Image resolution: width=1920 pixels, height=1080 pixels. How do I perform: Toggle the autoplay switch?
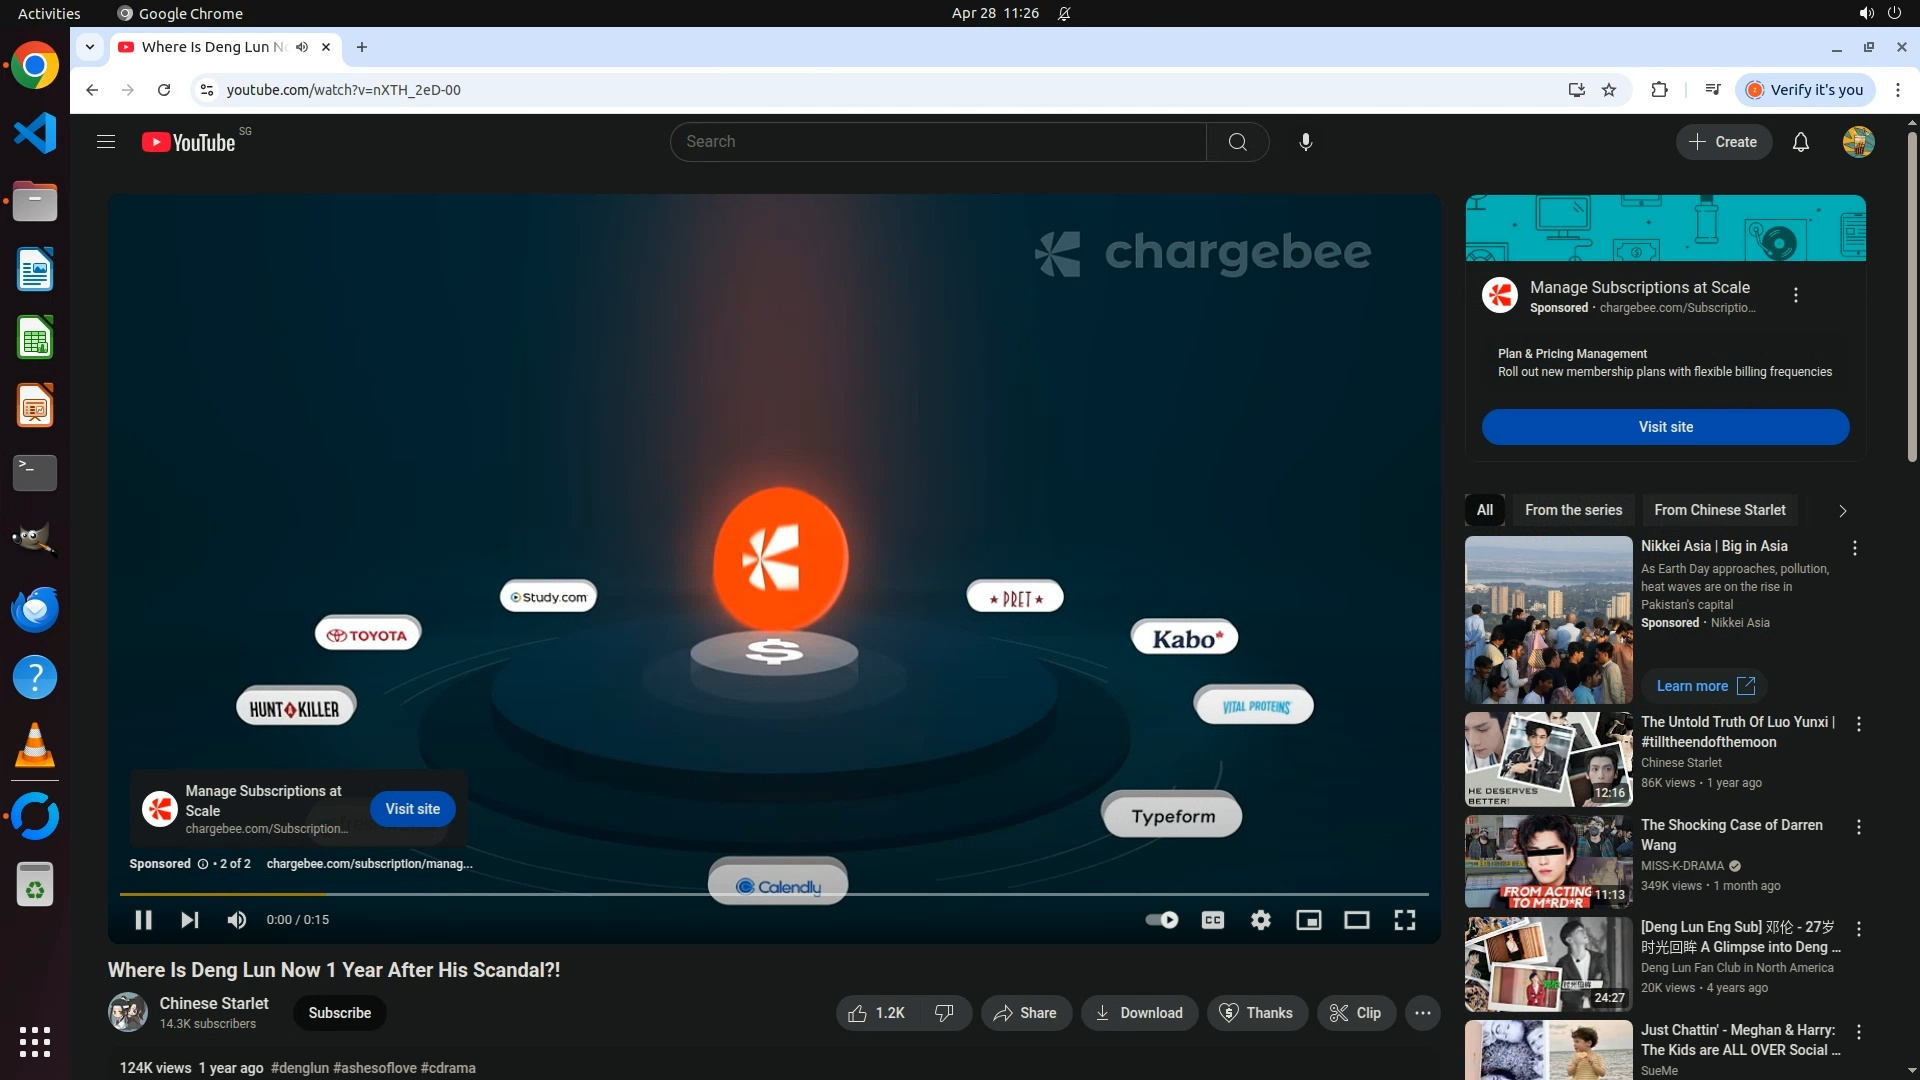[1161, 920]
